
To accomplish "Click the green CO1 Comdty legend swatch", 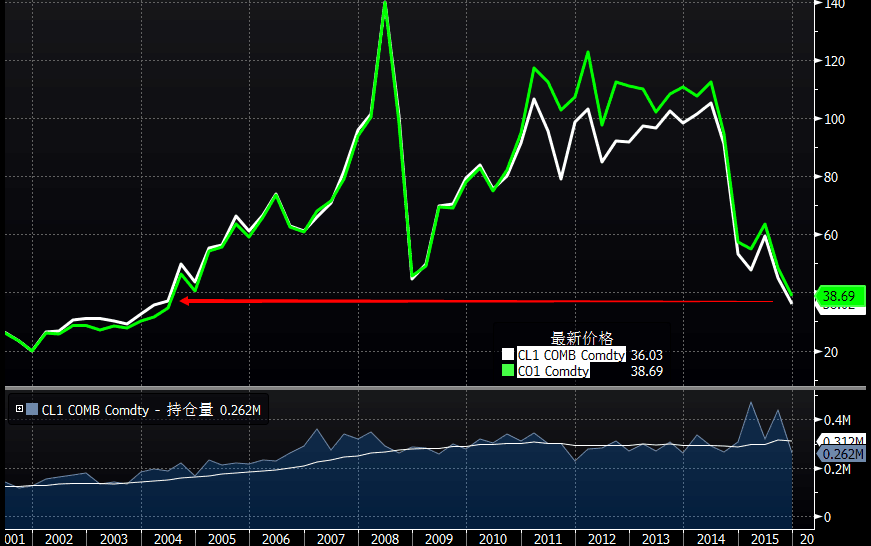I will click(508, 370).
